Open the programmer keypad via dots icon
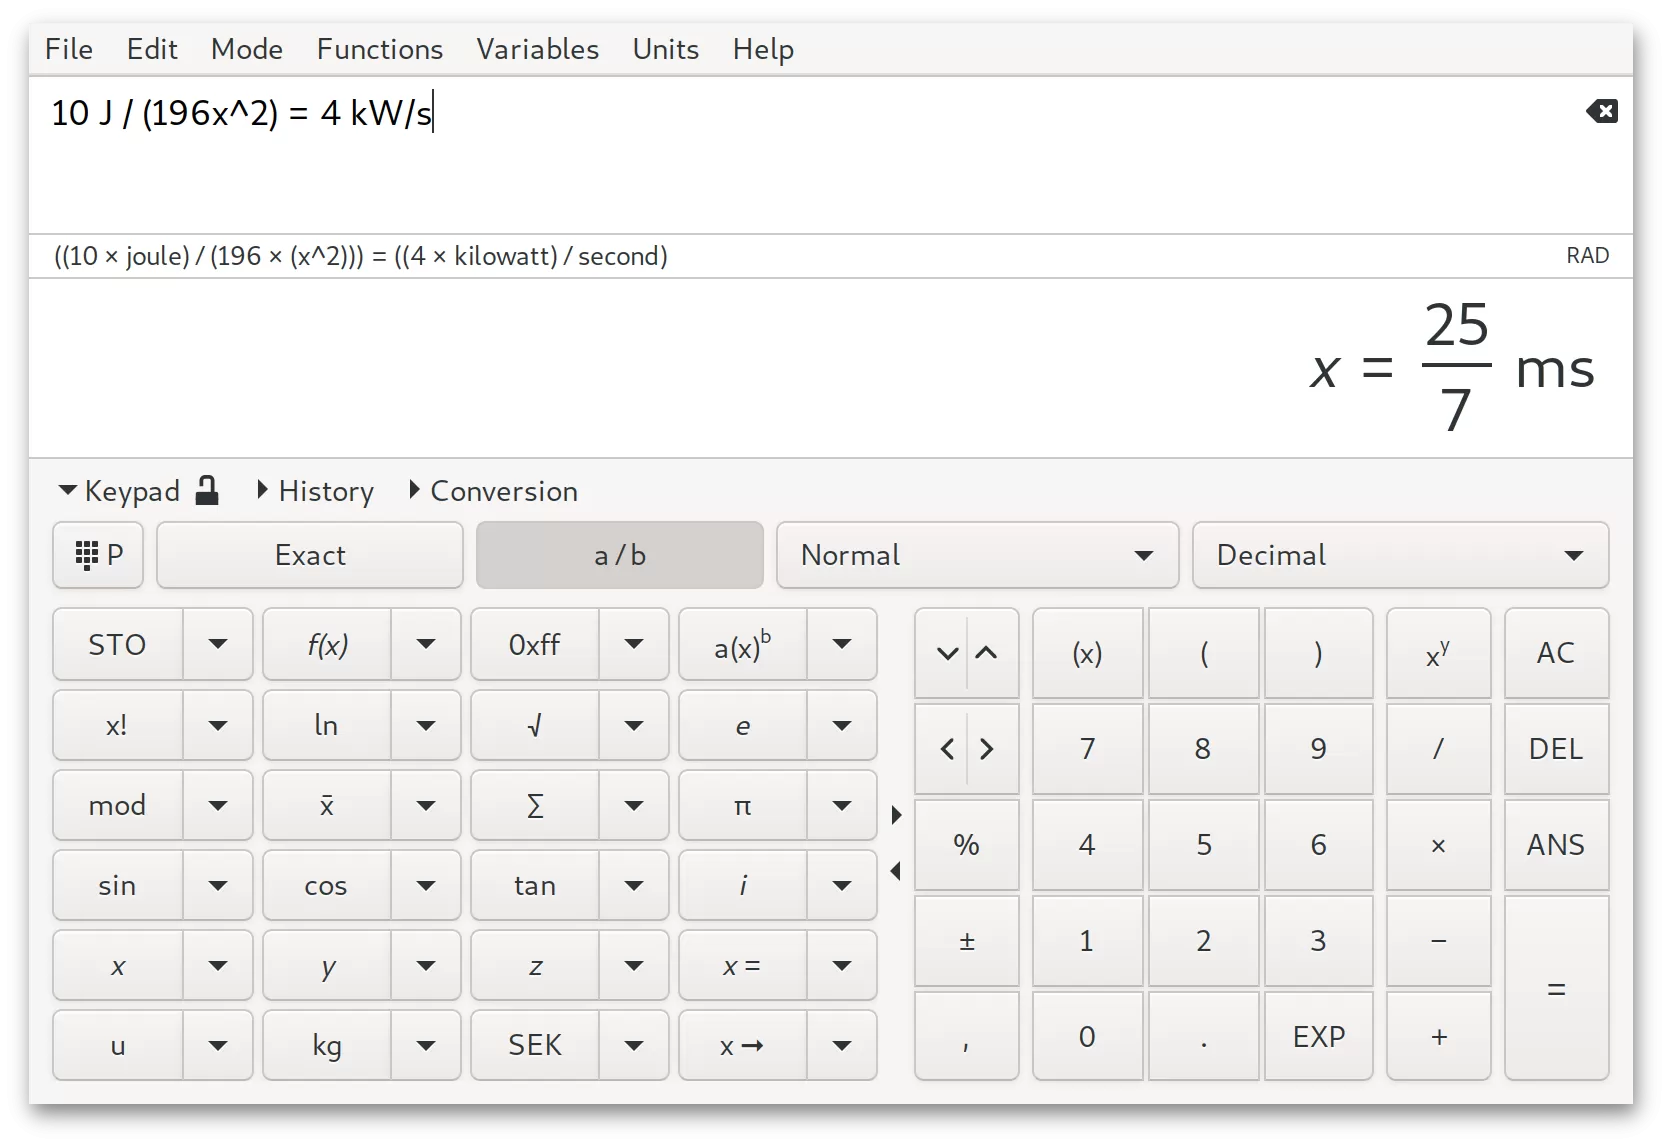 (97, 555)
